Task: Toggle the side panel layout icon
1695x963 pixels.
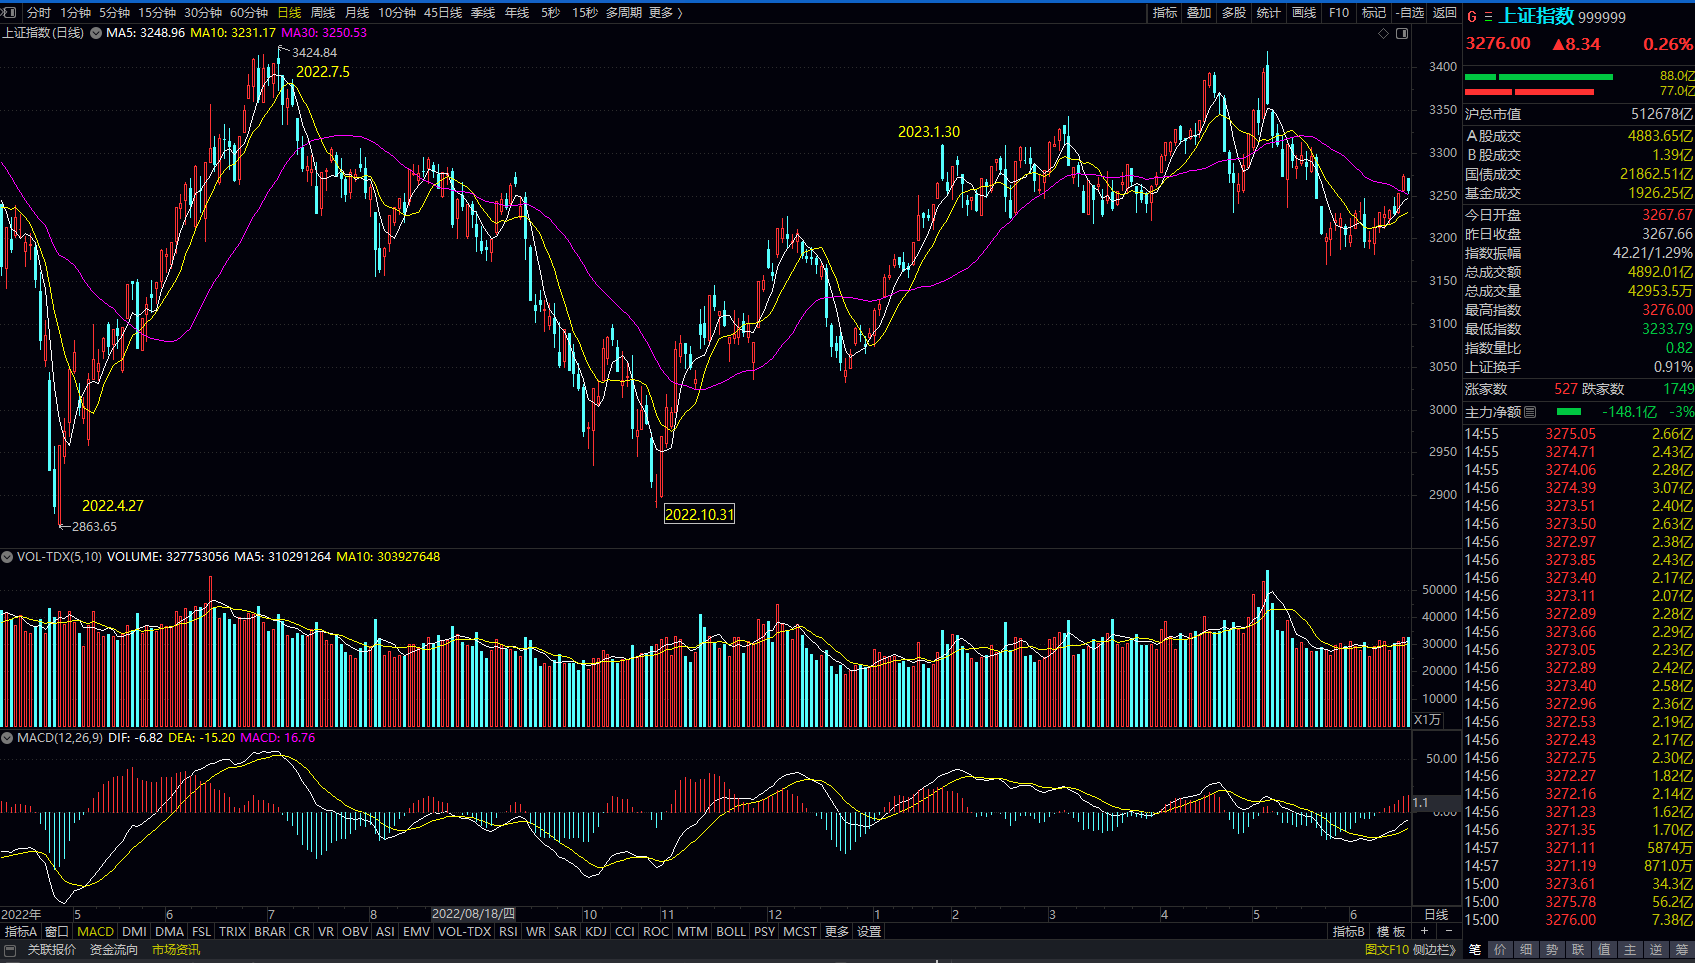Action: pyautogui.click(x=1402, y=33)
